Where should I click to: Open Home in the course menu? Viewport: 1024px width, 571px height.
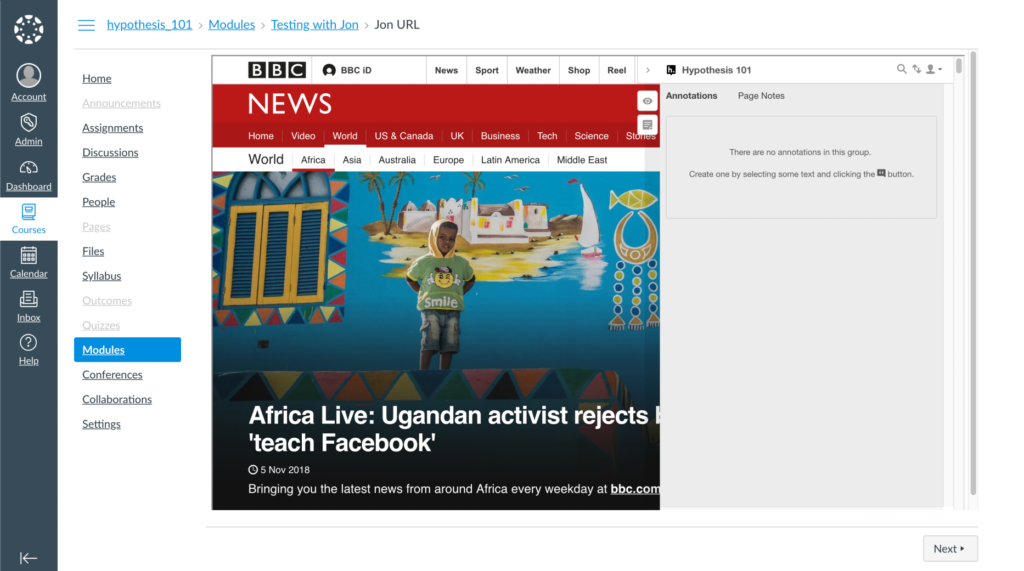[97, 78]
